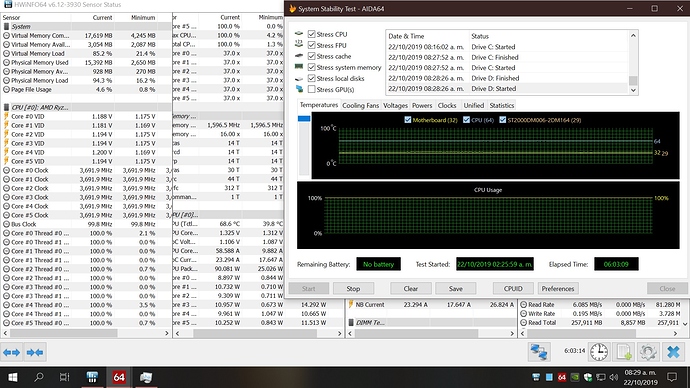
Task: Click fourth panel vertical scroll down arrow
Action: pyautogui.click(x=685, y=323)
